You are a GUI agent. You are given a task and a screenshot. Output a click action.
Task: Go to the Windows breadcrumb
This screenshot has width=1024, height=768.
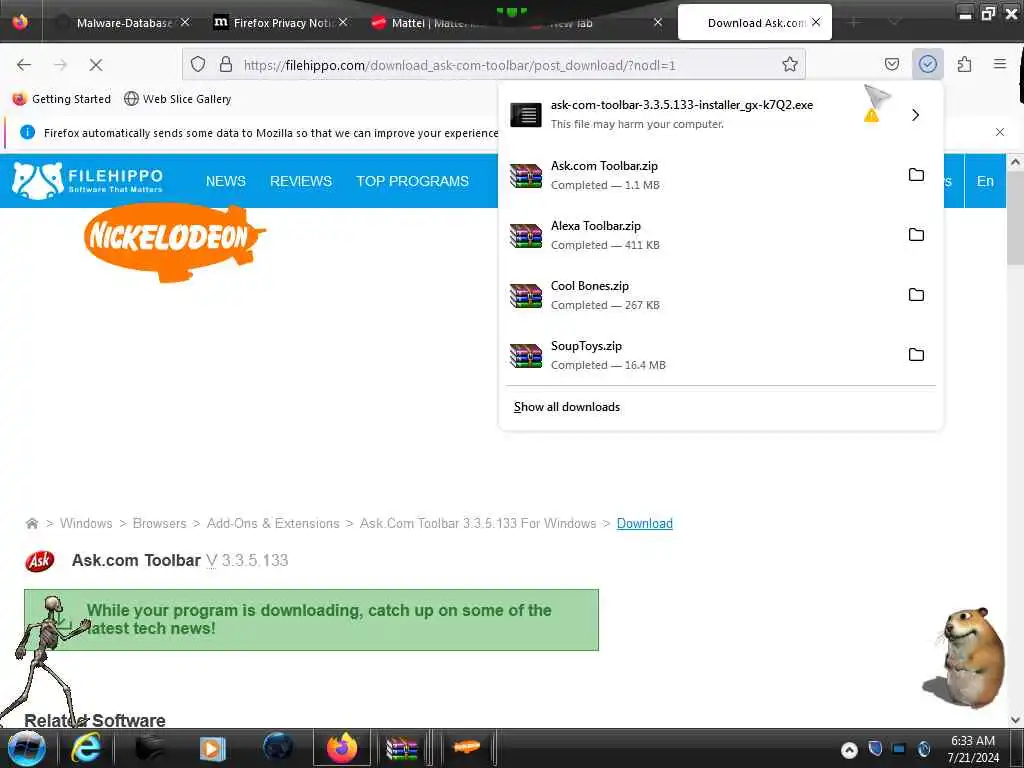coord(86,523)
